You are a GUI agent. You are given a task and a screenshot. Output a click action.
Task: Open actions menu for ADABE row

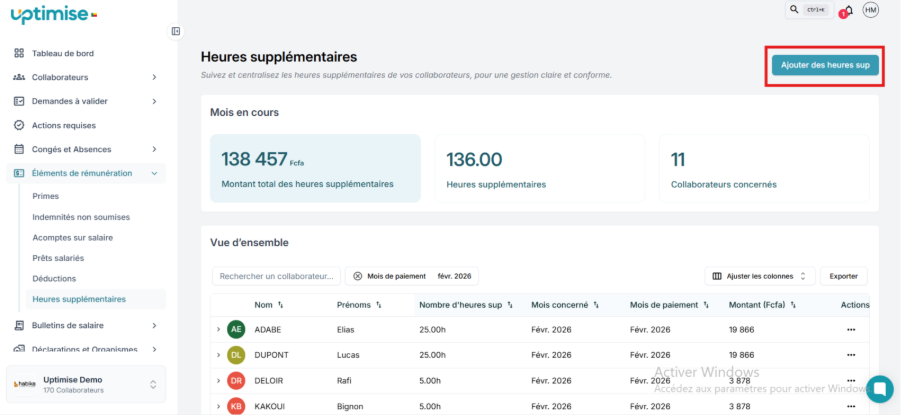[x=851, y=329]
